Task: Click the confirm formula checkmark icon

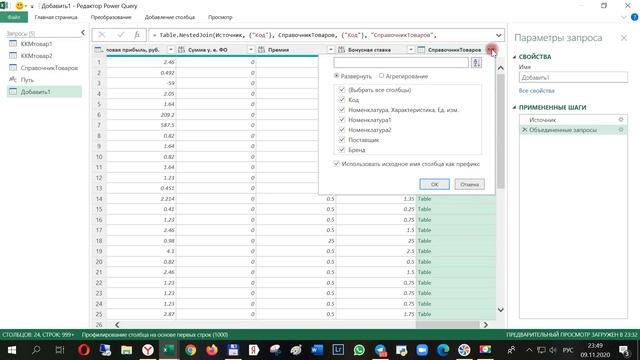Action: (x=120, y=35)
